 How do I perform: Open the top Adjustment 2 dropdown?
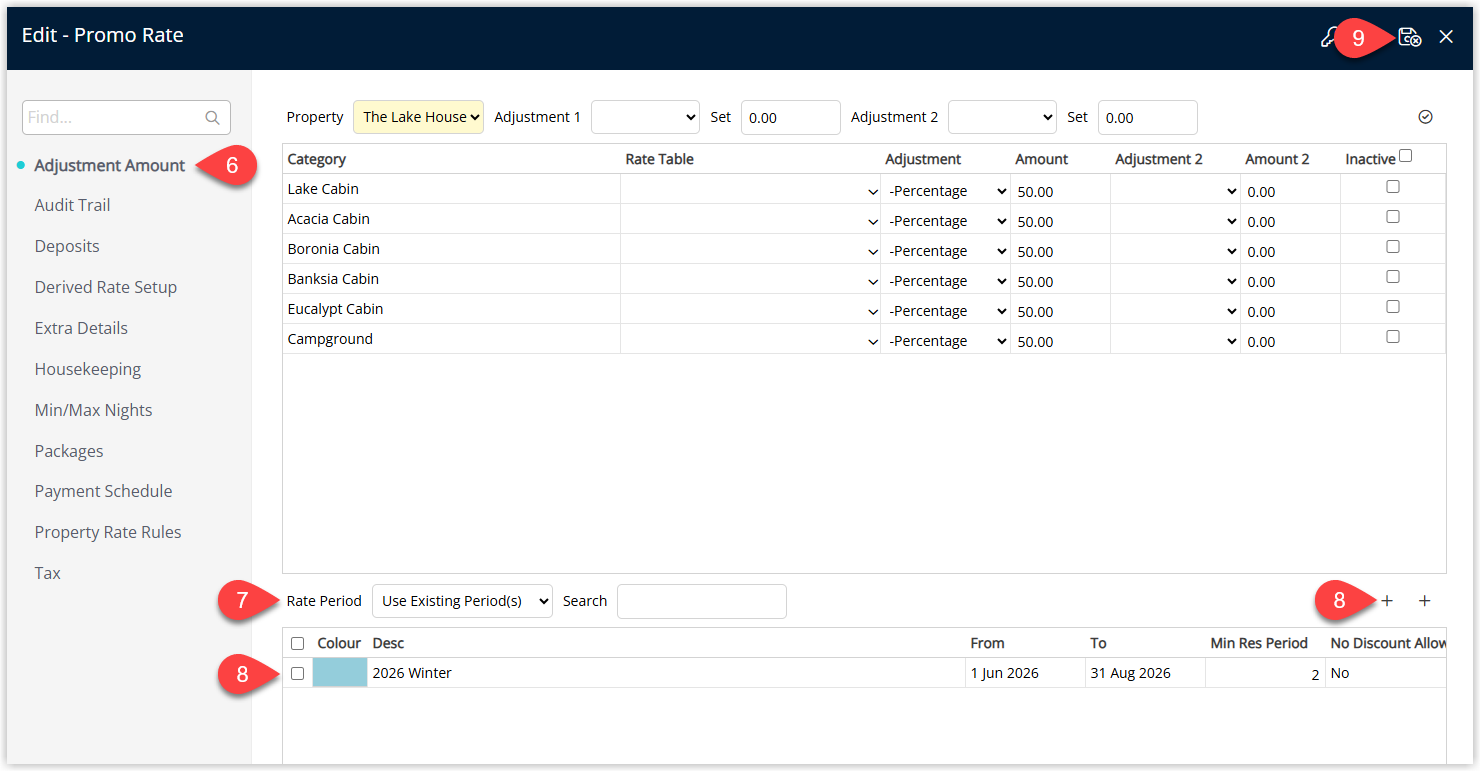1002,117
